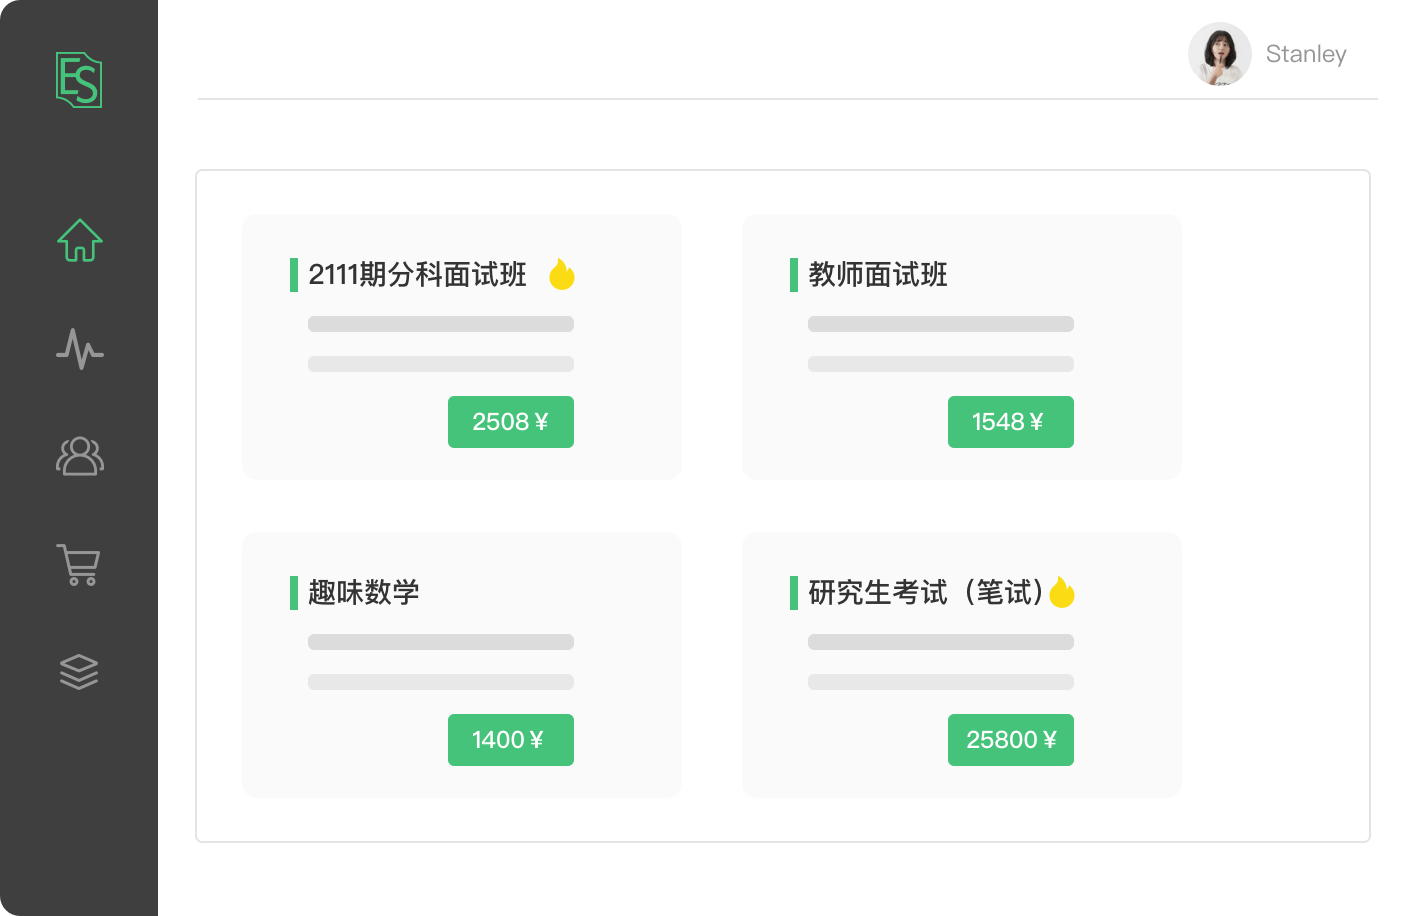Open the users group icon

[x=80, y=456]
